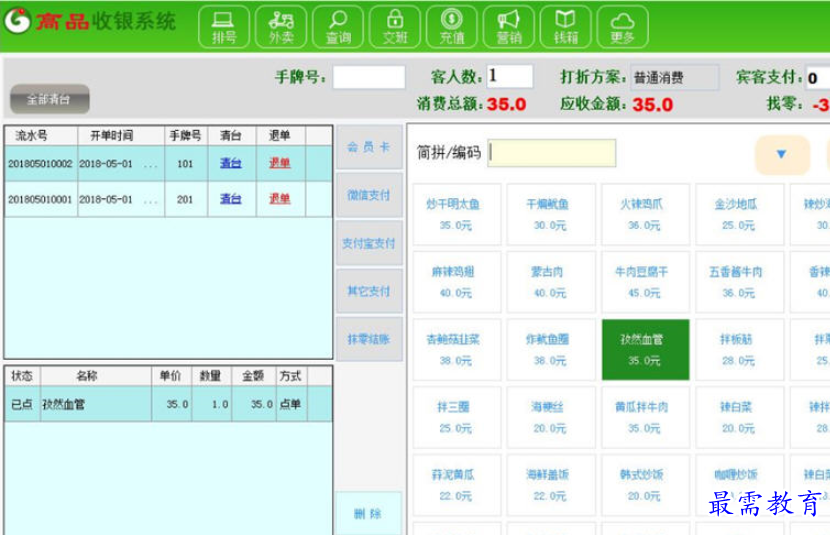The width and height of the screenshot is (830, 535).
Task: Click the 高品收银系统 logo
Action: pyautogui.click(x=90, y=21)
